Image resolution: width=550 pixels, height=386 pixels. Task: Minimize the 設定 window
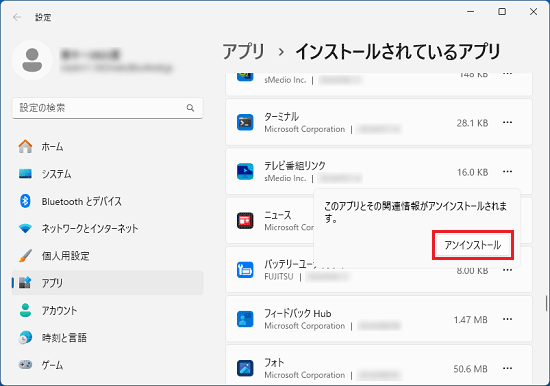coord(470,12)
